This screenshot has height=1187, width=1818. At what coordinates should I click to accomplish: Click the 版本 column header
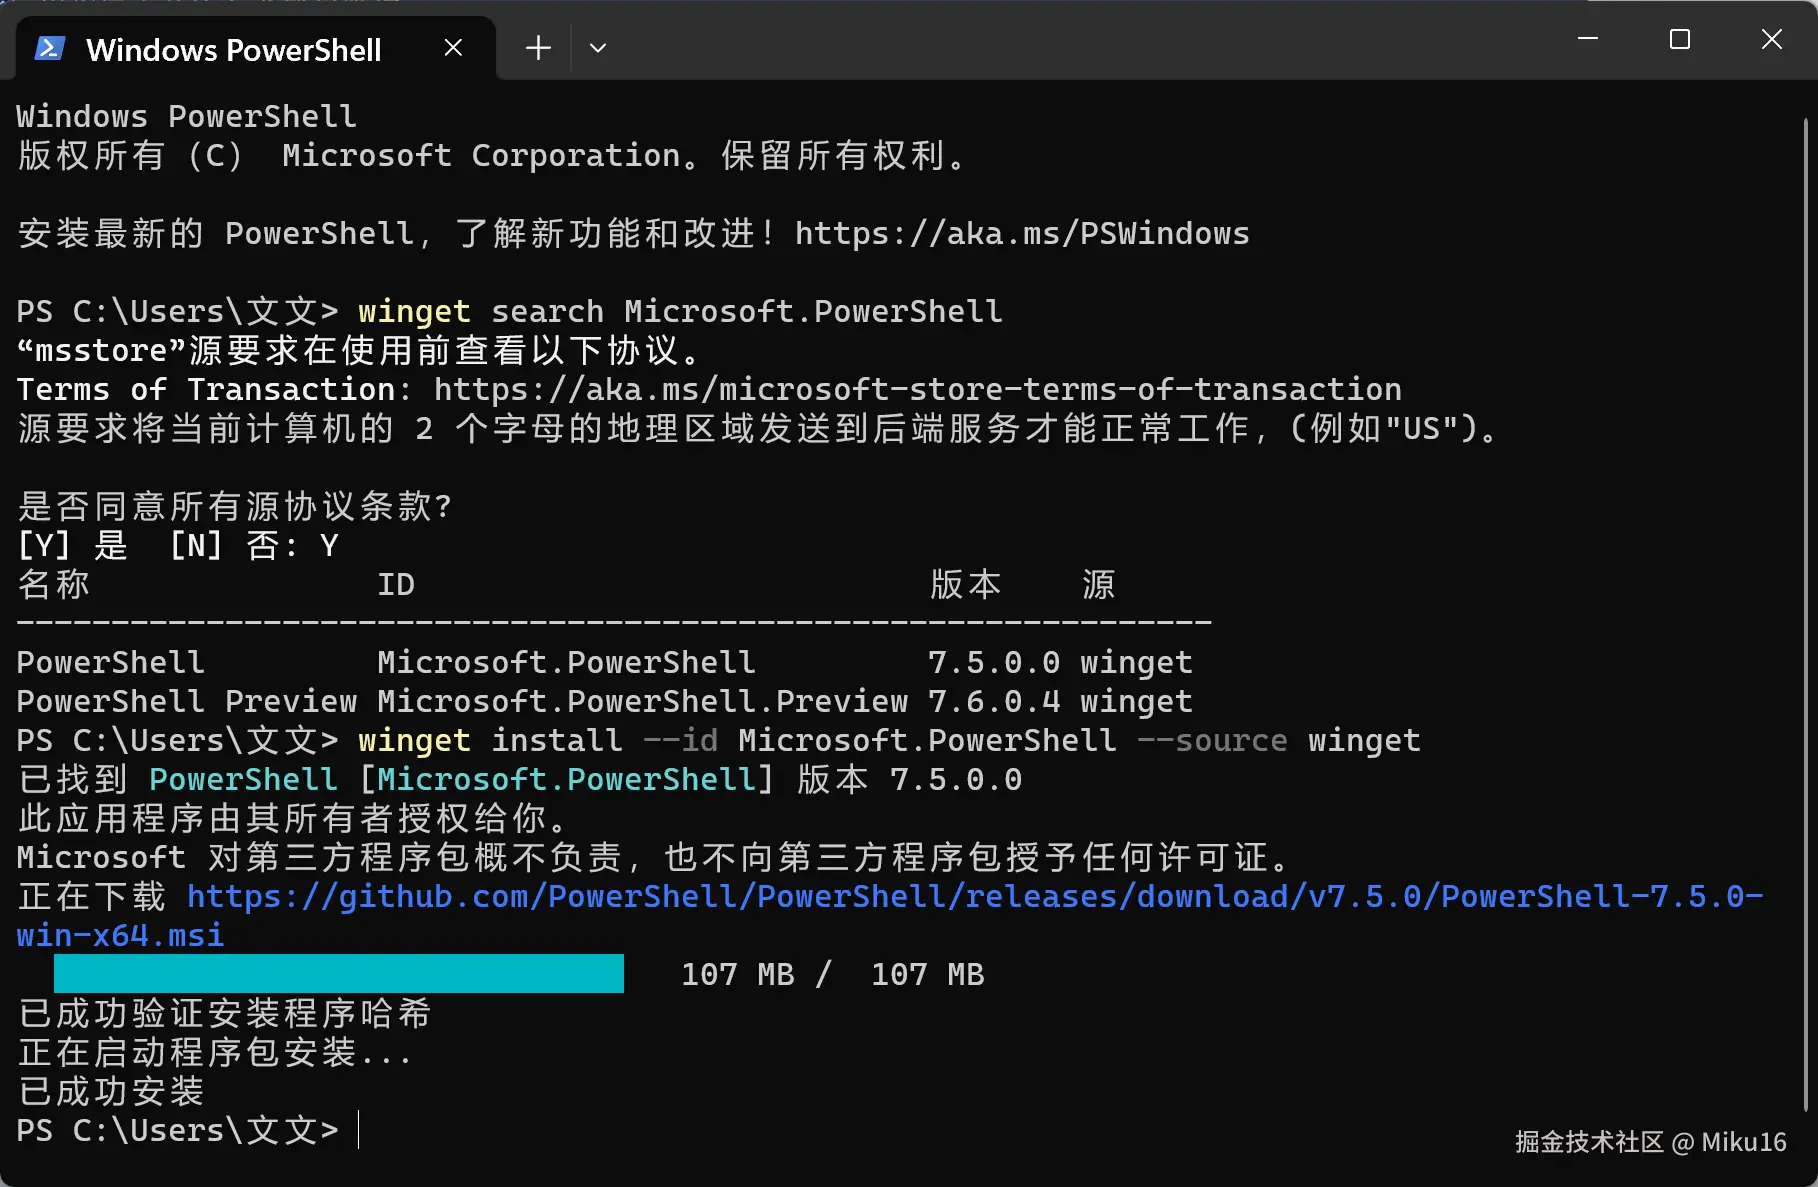(x=965, y=585)
